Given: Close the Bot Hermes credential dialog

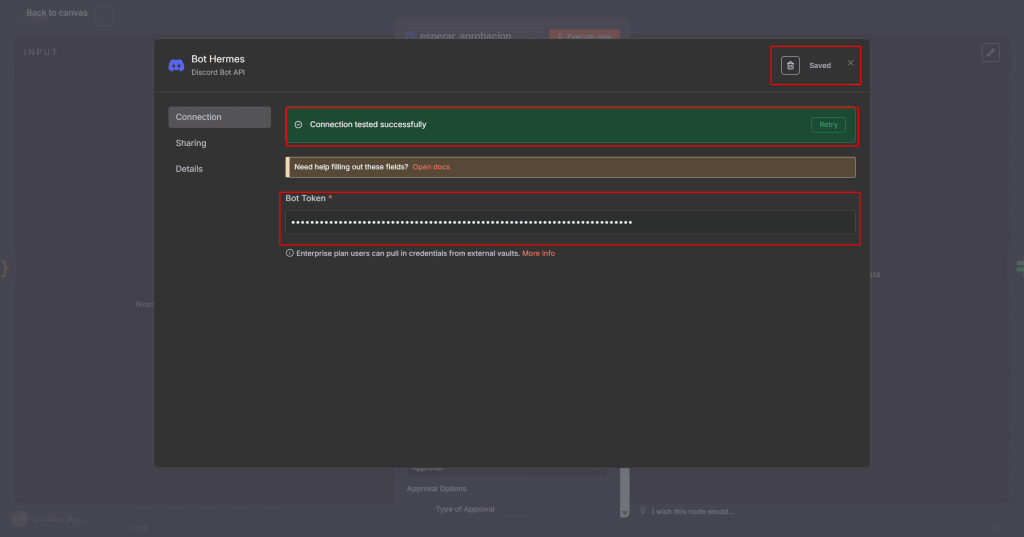Looking at the screenshot, I should pyautogui.click(x=851, y=63).
